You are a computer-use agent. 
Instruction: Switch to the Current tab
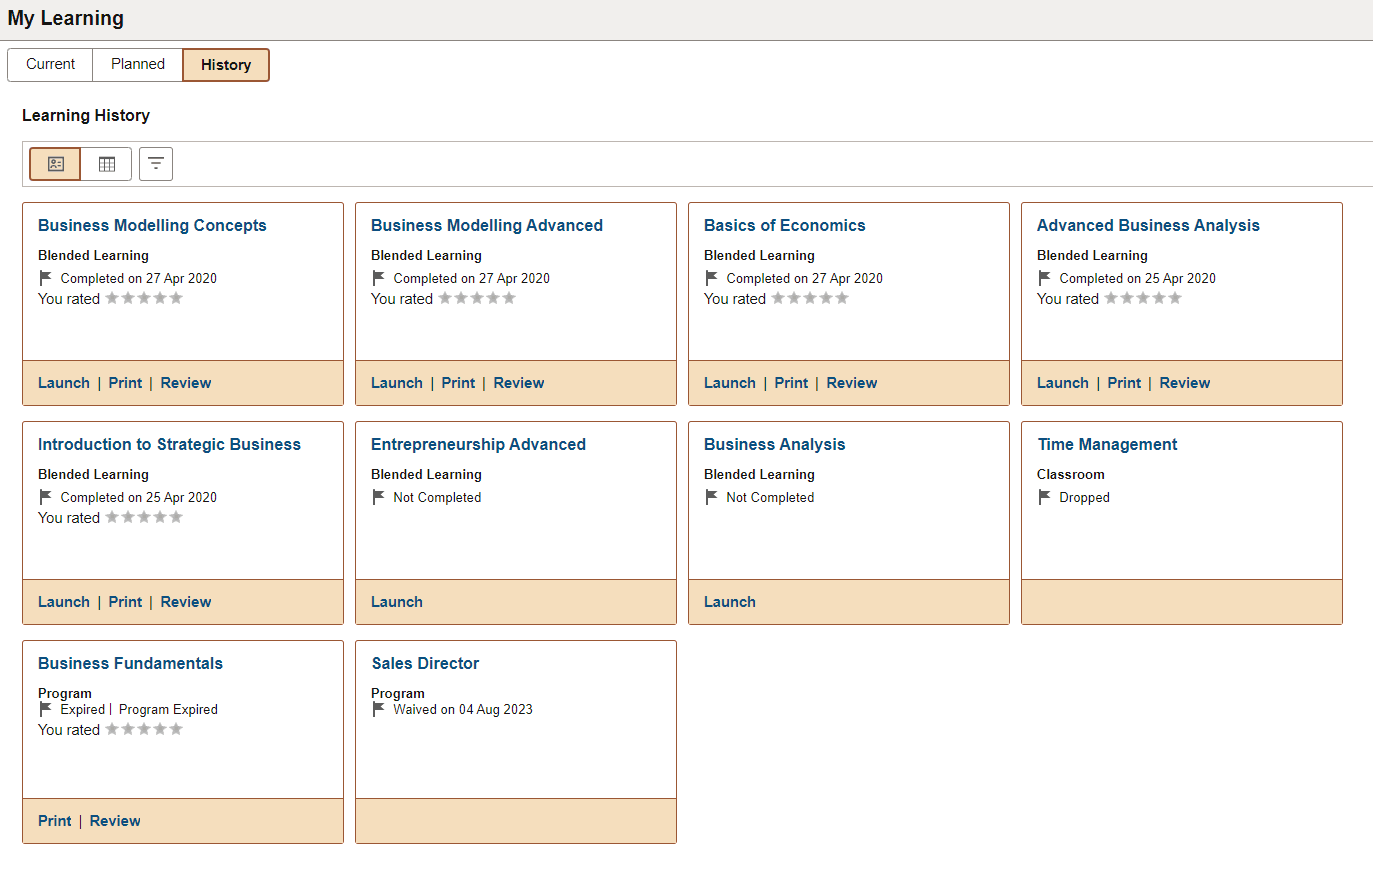click(49, 64)
